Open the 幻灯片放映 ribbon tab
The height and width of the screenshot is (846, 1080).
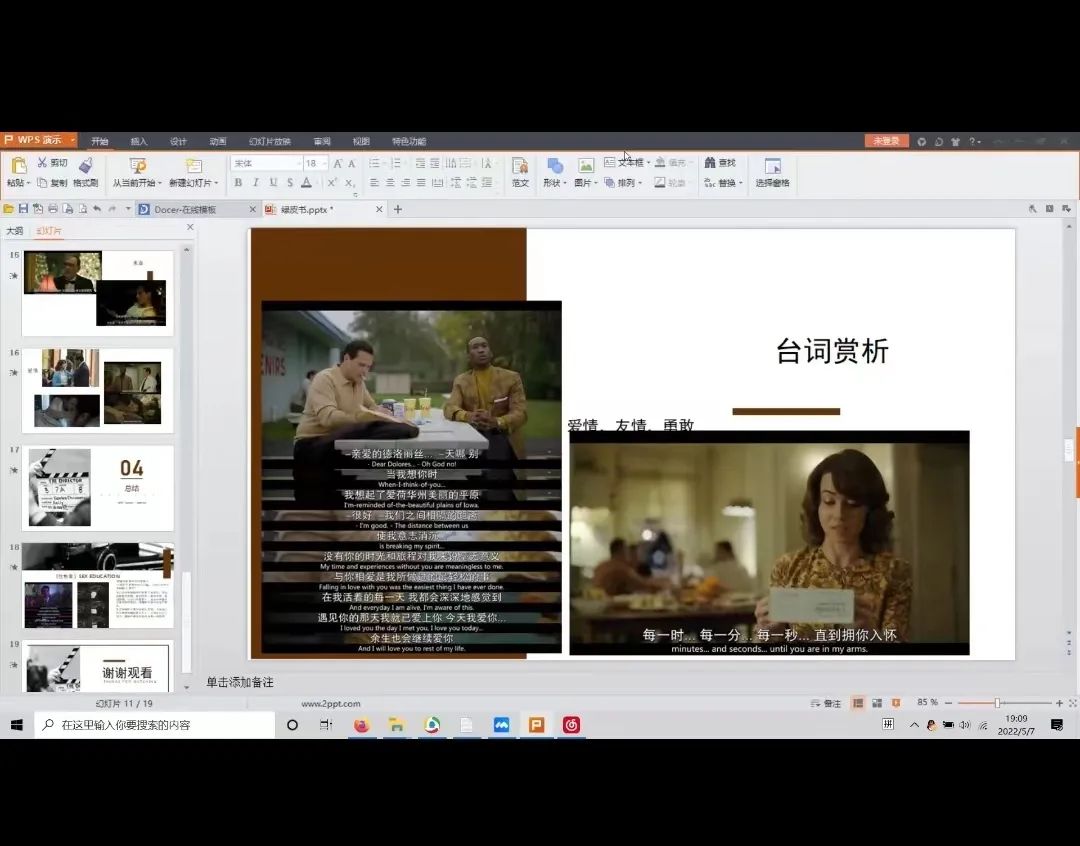pos(269,141)
